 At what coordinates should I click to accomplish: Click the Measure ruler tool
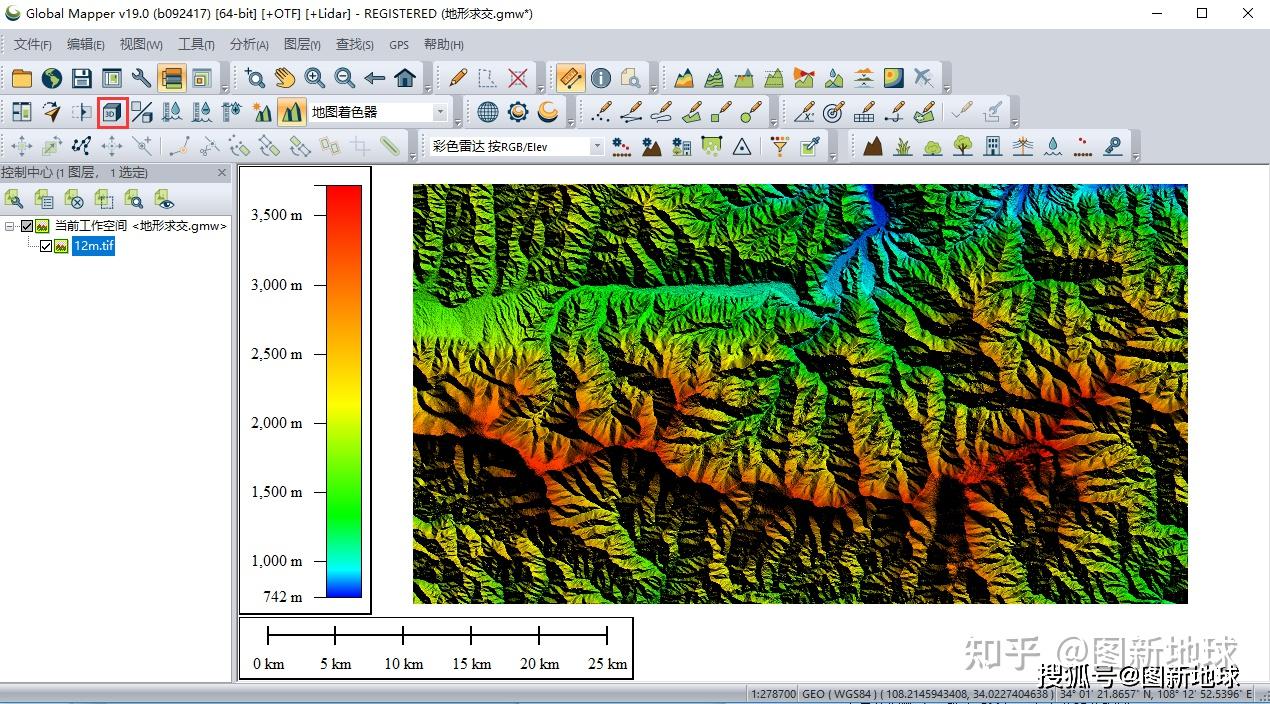coord(570,78)
